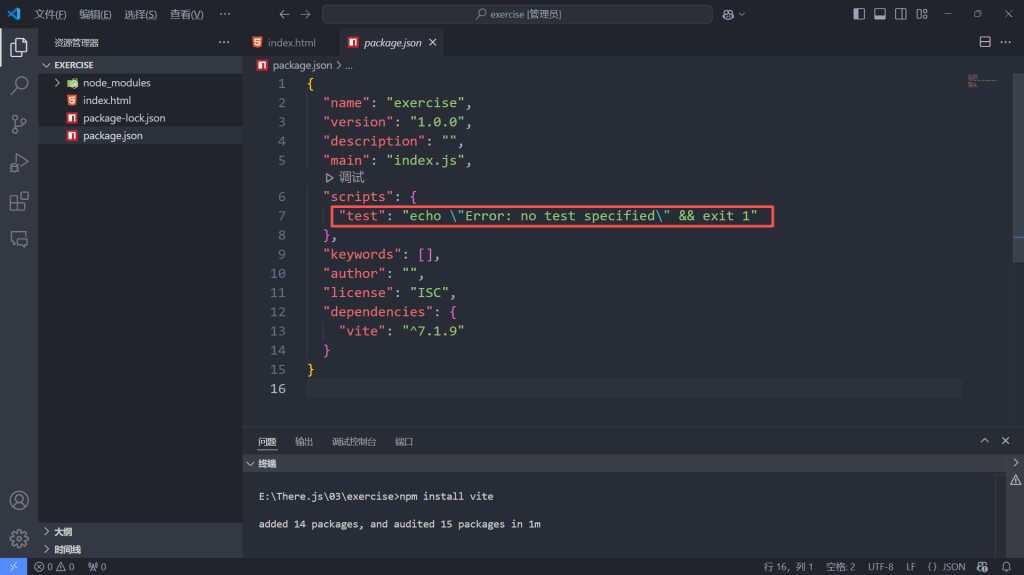Expand the 时间线 timeline section
Viewport: 1024px width, 575px height.
pyautogui.click(x=47, y=549)
